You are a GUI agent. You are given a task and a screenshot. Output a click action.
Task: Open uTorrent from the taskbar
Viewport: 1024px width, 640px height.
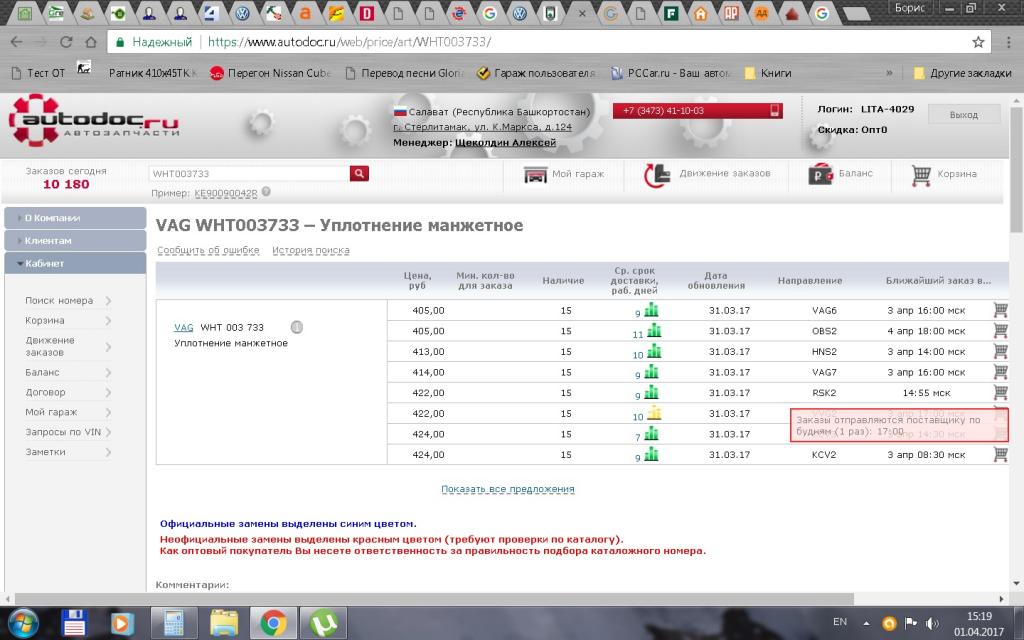[324, 624]
